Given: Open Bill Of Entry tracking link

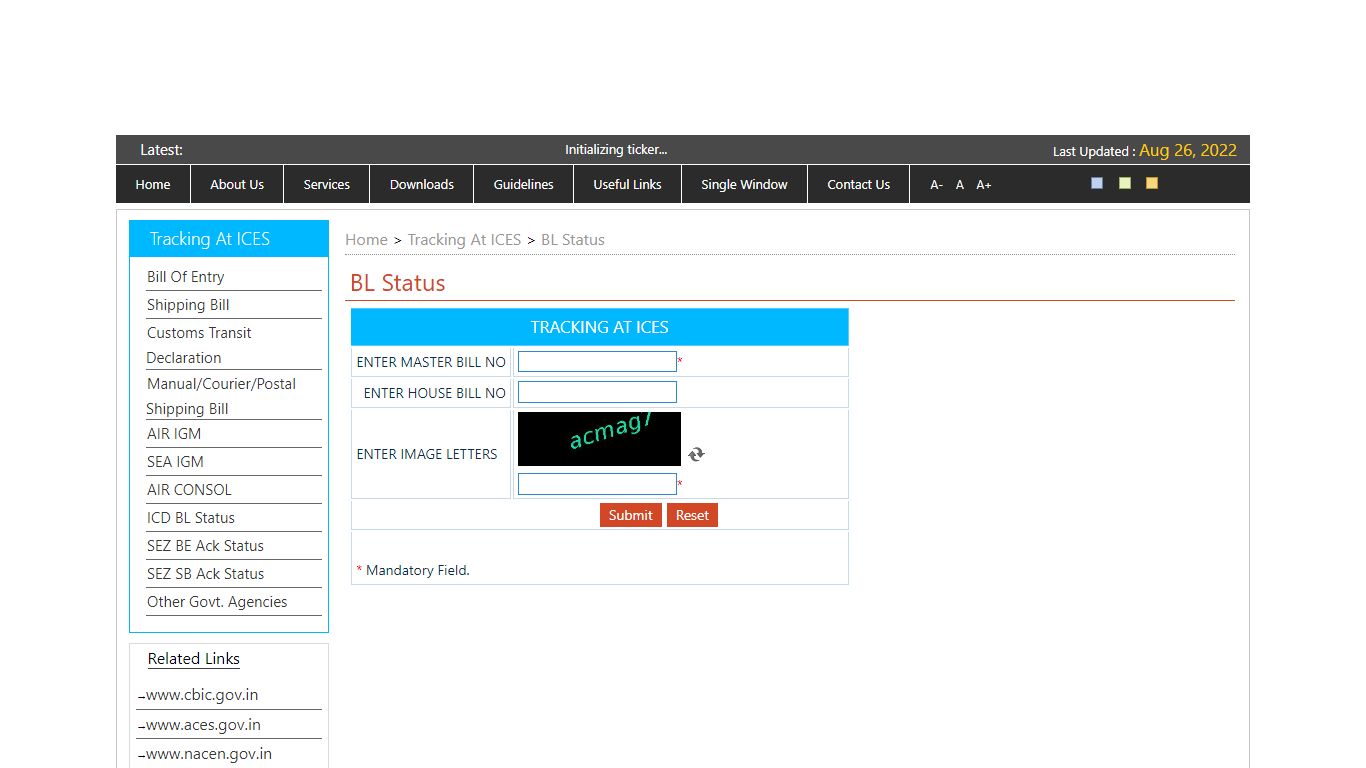Looking at the screenshot, I should (186, 277).
